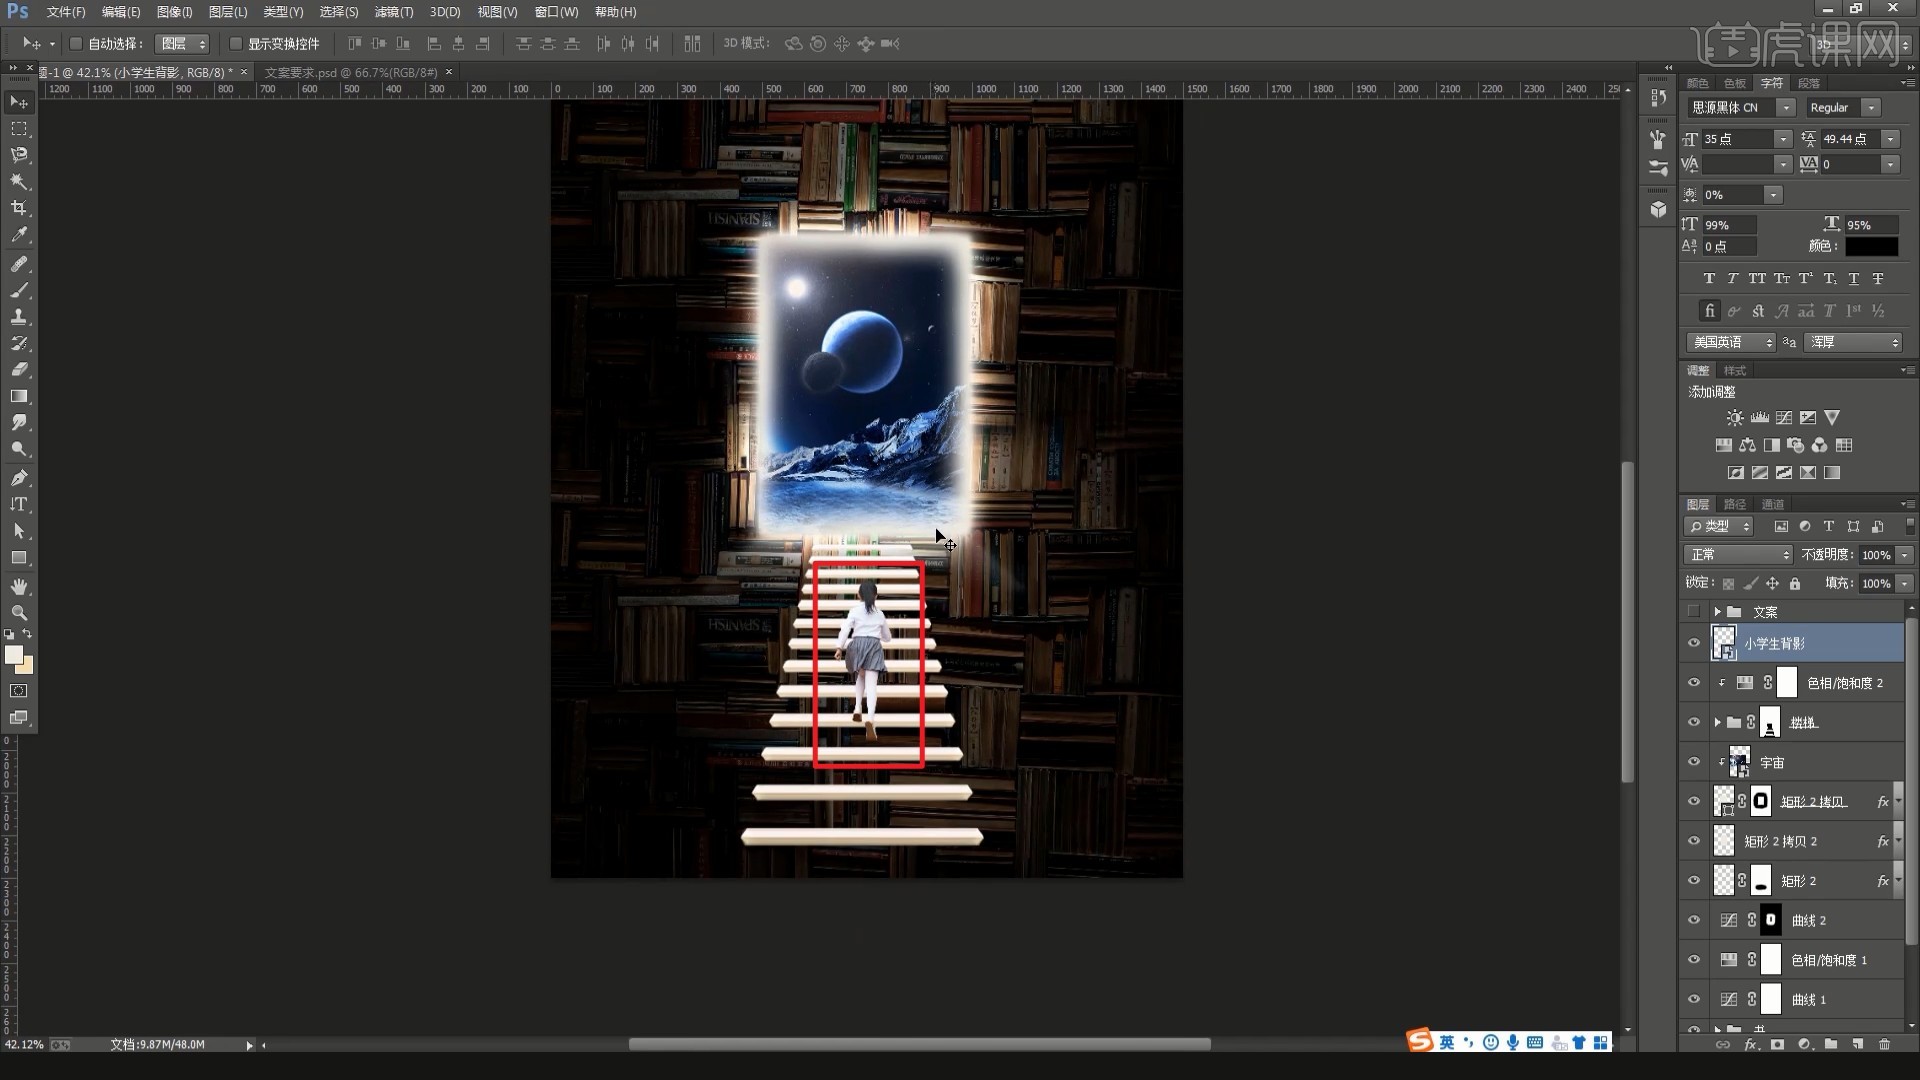Open the layer blend mode 正常 dropdown

point(1739,554)
